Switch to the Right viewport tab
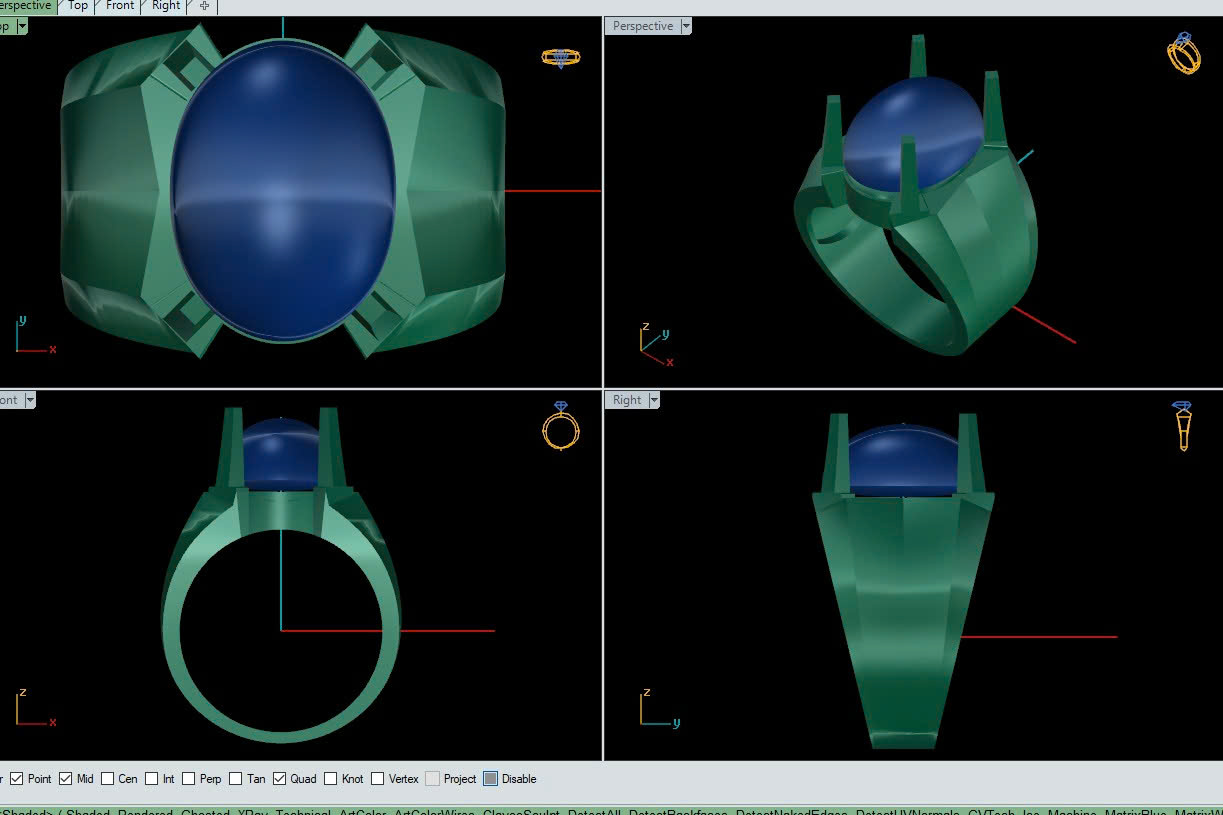1223x815 pixels. (x=166, y=6)
